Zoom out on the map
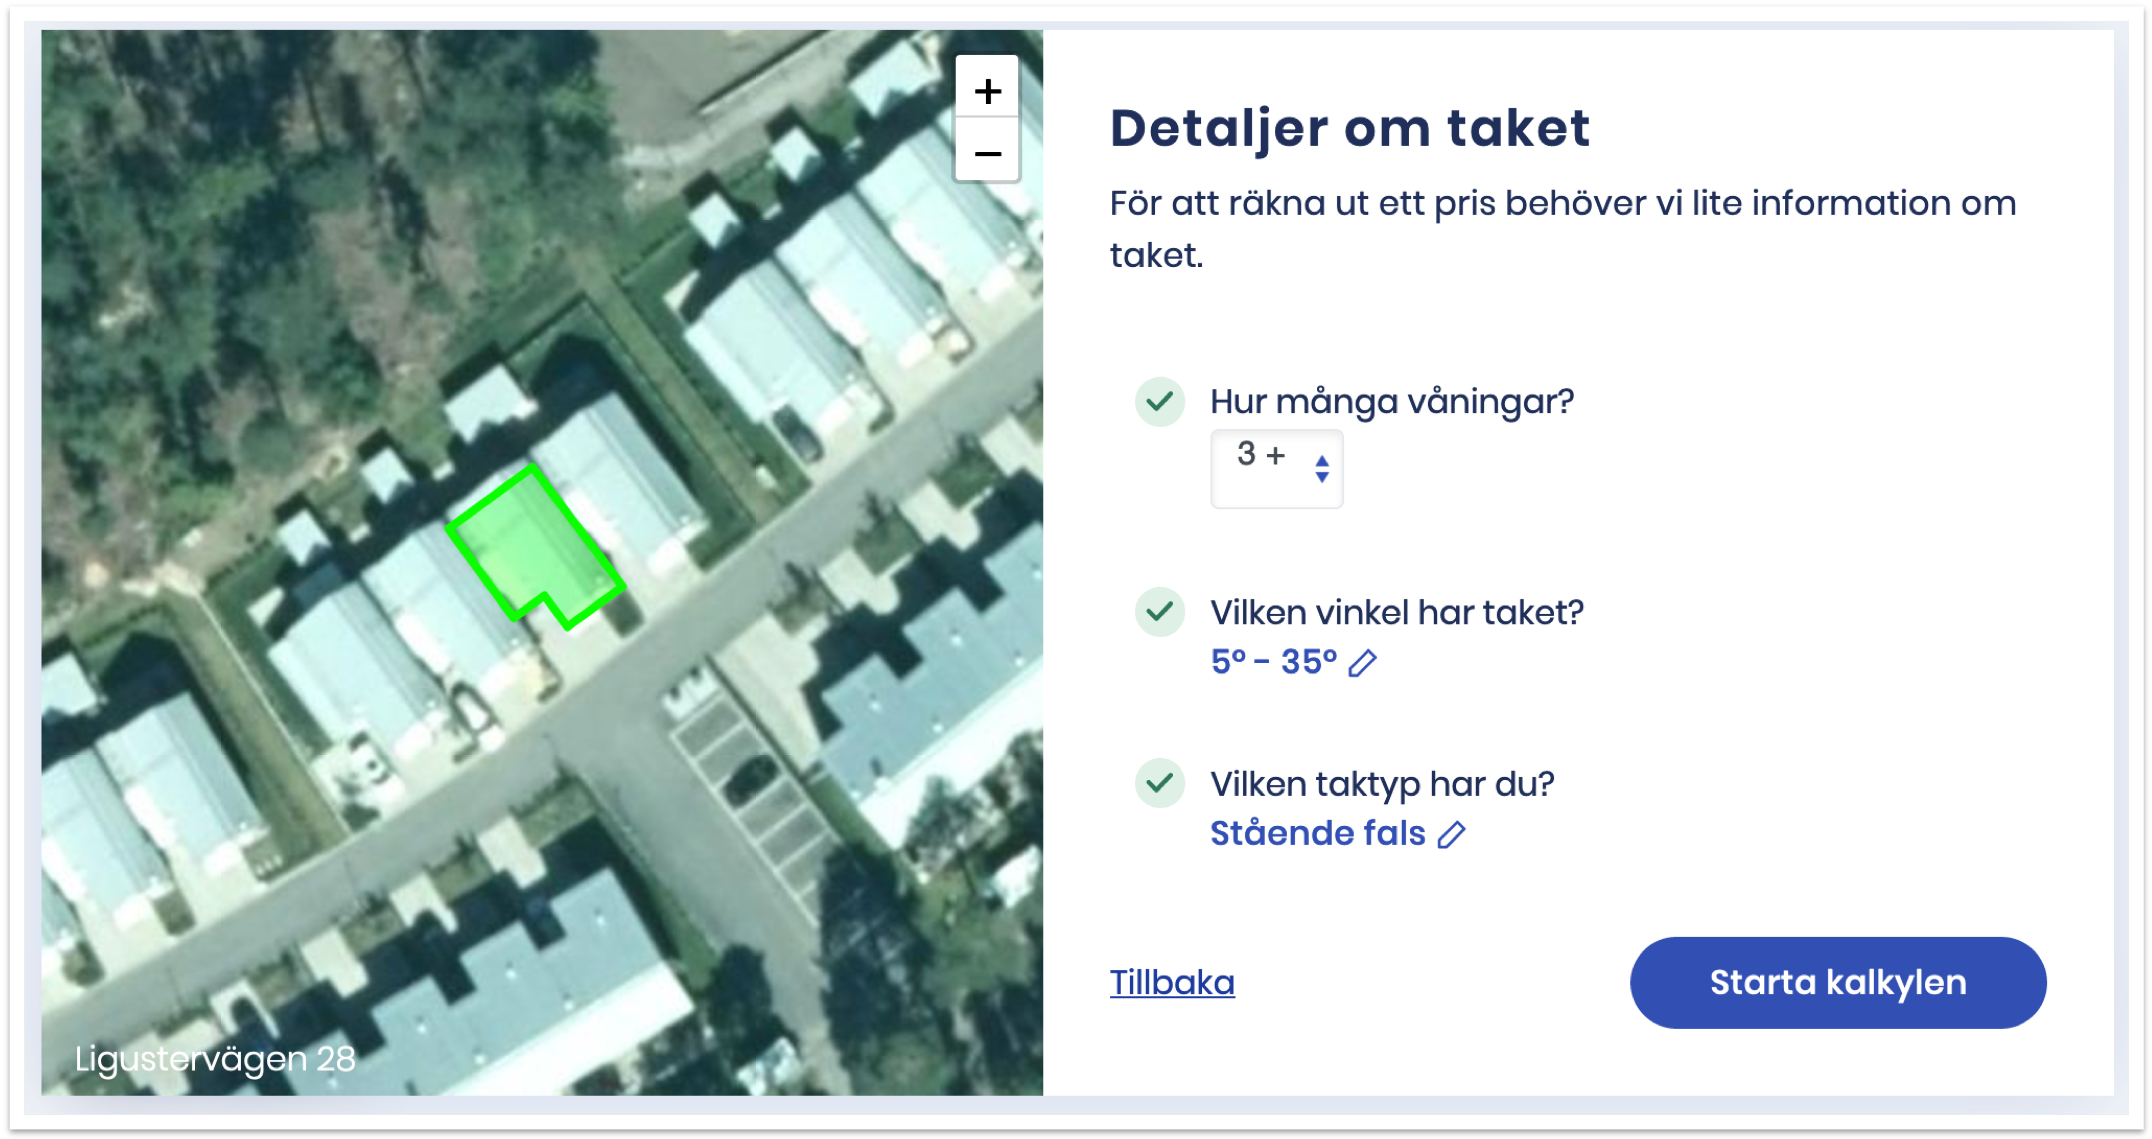 point(987,153)
